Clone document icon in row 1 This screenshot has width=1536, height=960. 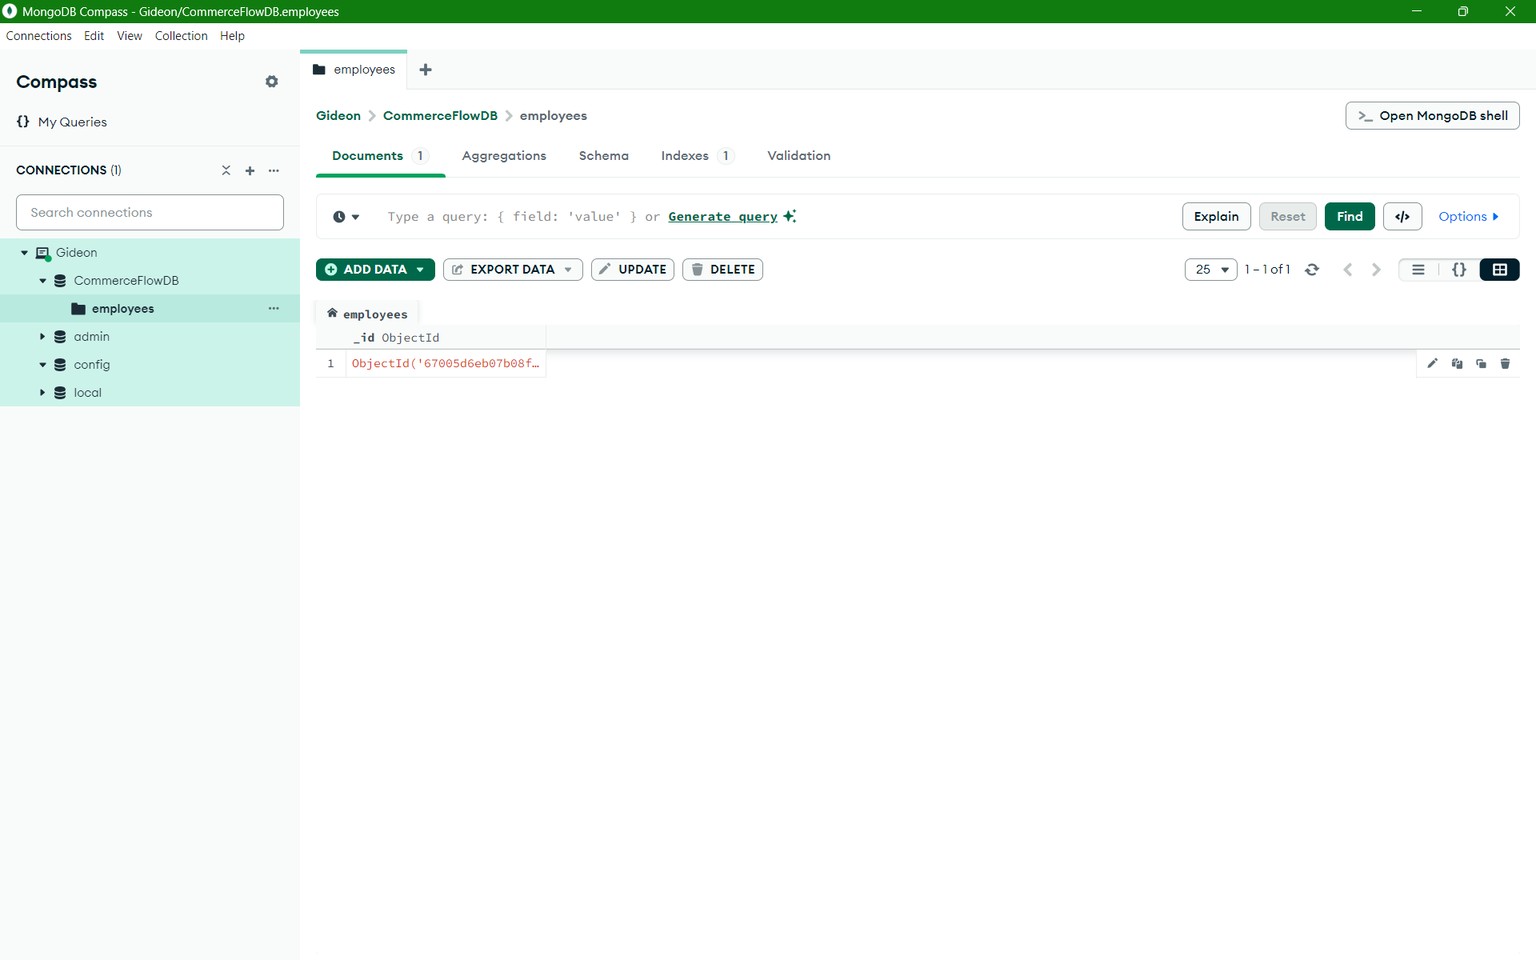pos(1481,364)
